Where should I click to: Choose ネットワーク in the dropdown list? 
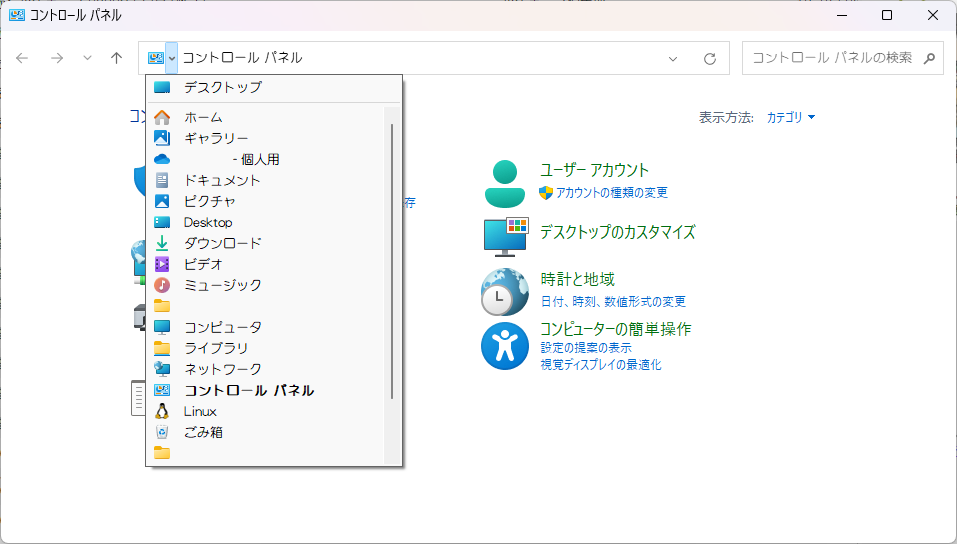pos(222,369)
